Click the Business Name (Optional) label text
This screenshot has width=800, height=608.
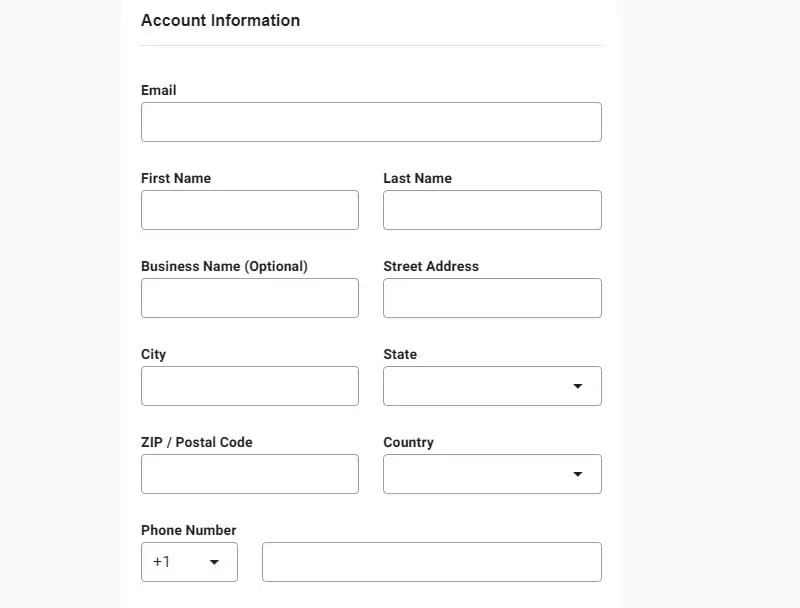(x=224, y=267)
